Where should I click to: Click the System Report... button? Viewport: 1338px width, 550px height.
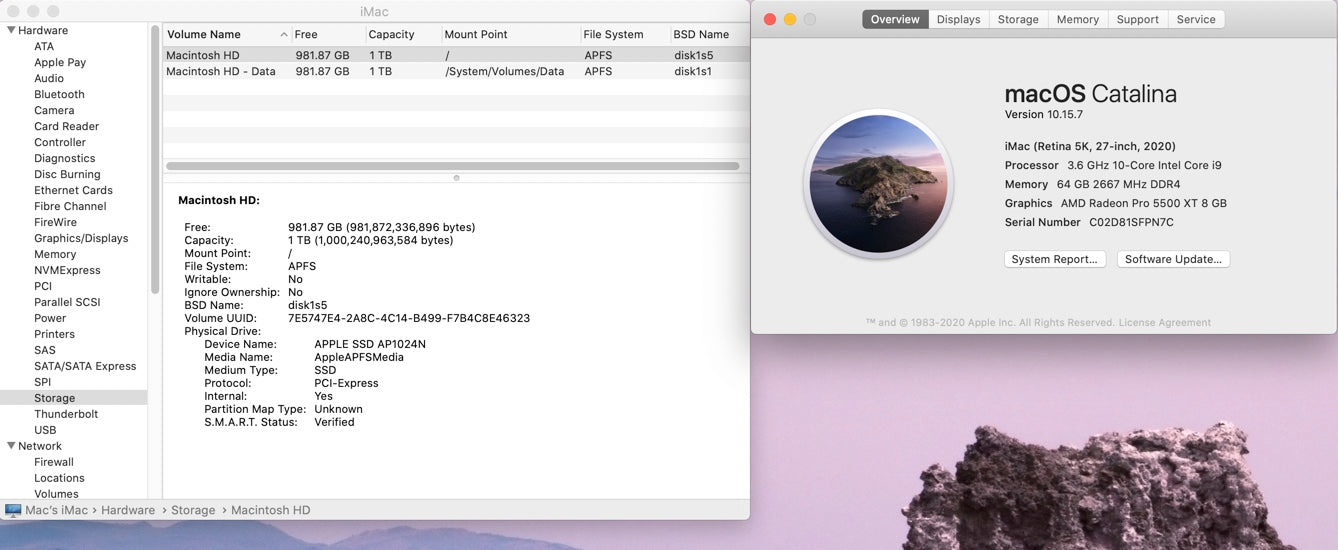(1055, 259)
